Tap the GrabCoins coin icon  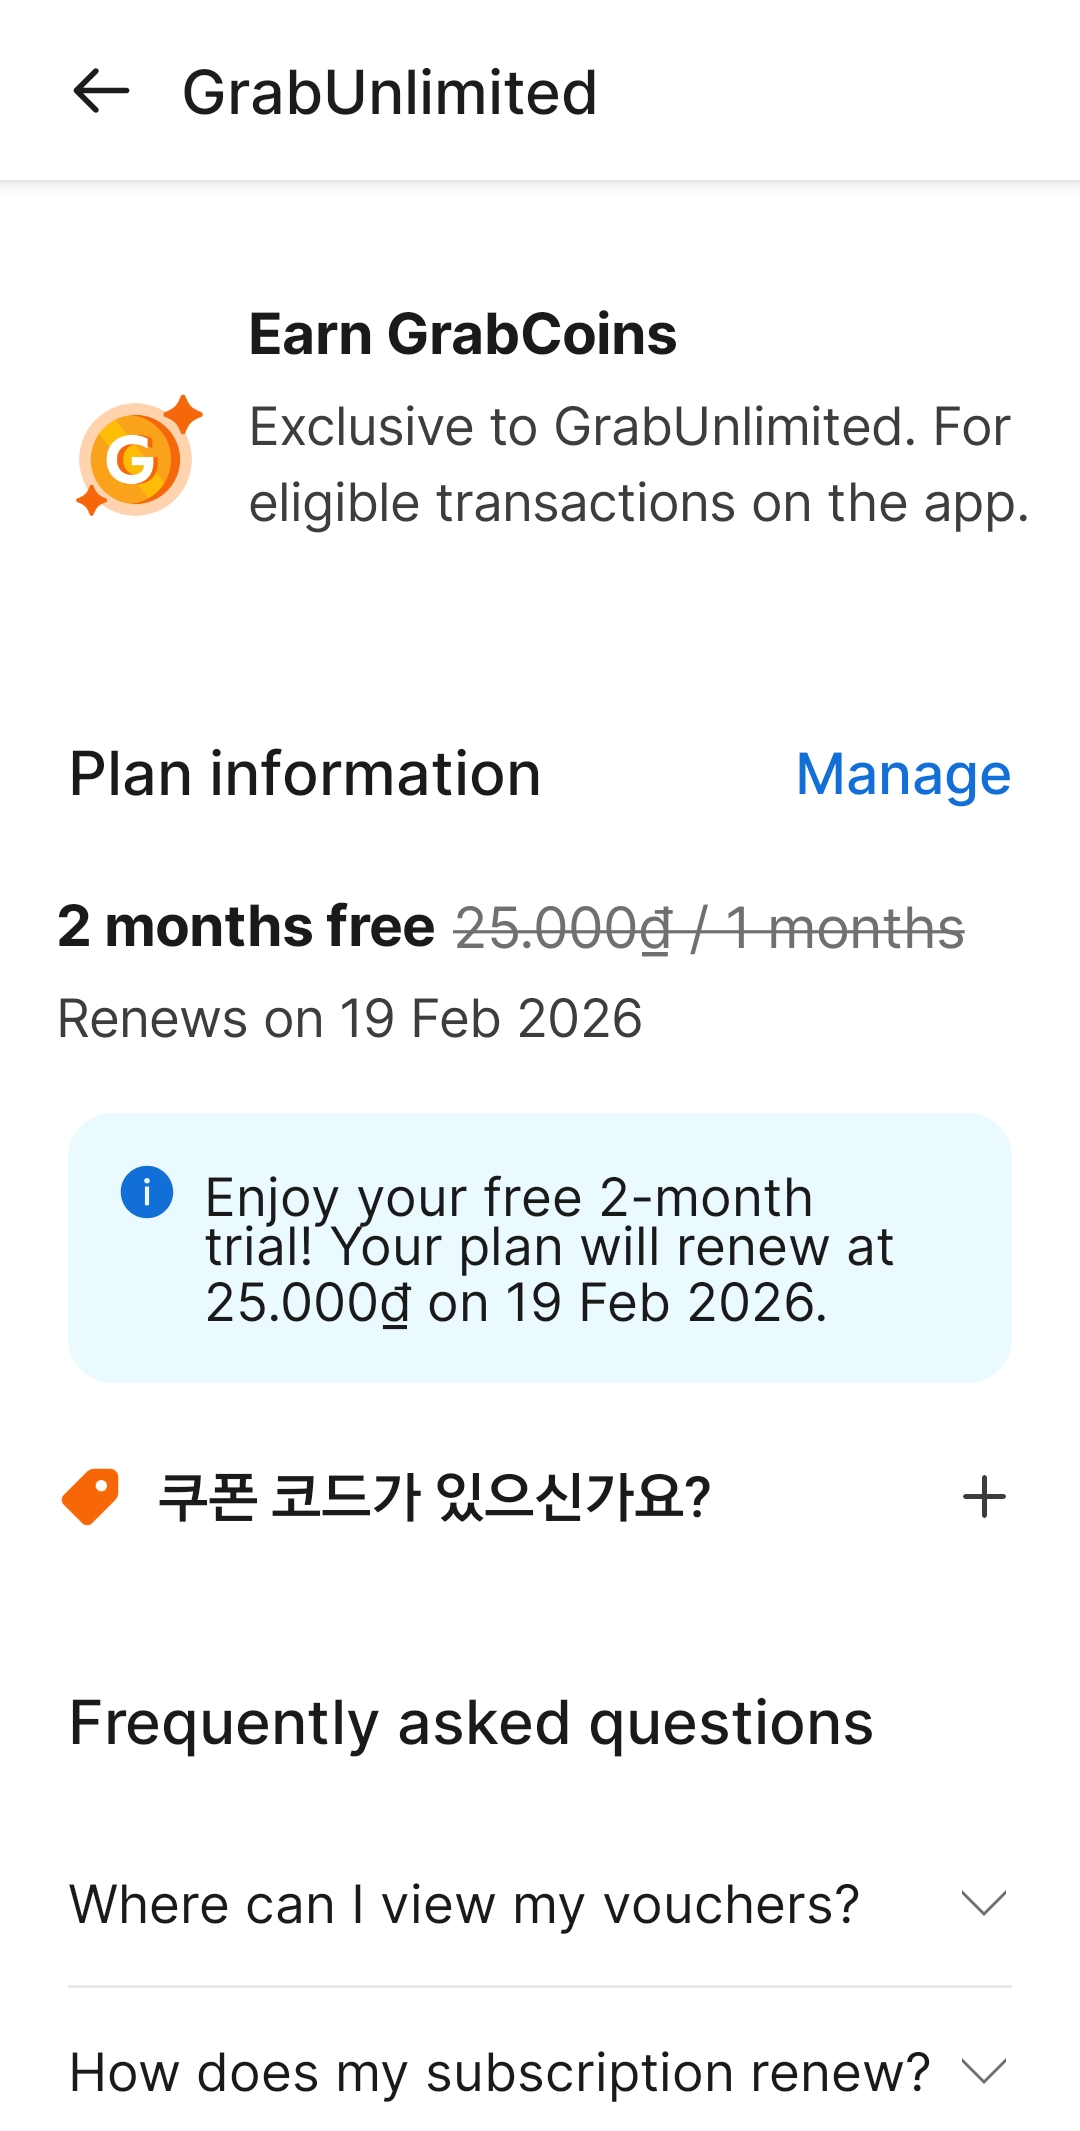click(x=137, y=459)
